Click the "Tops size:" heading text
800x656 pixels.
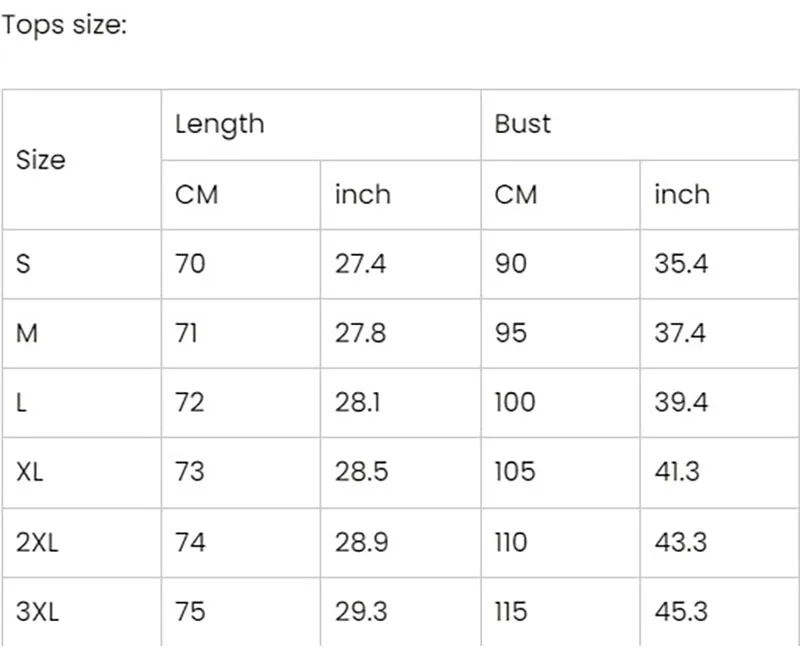(64, 25)
